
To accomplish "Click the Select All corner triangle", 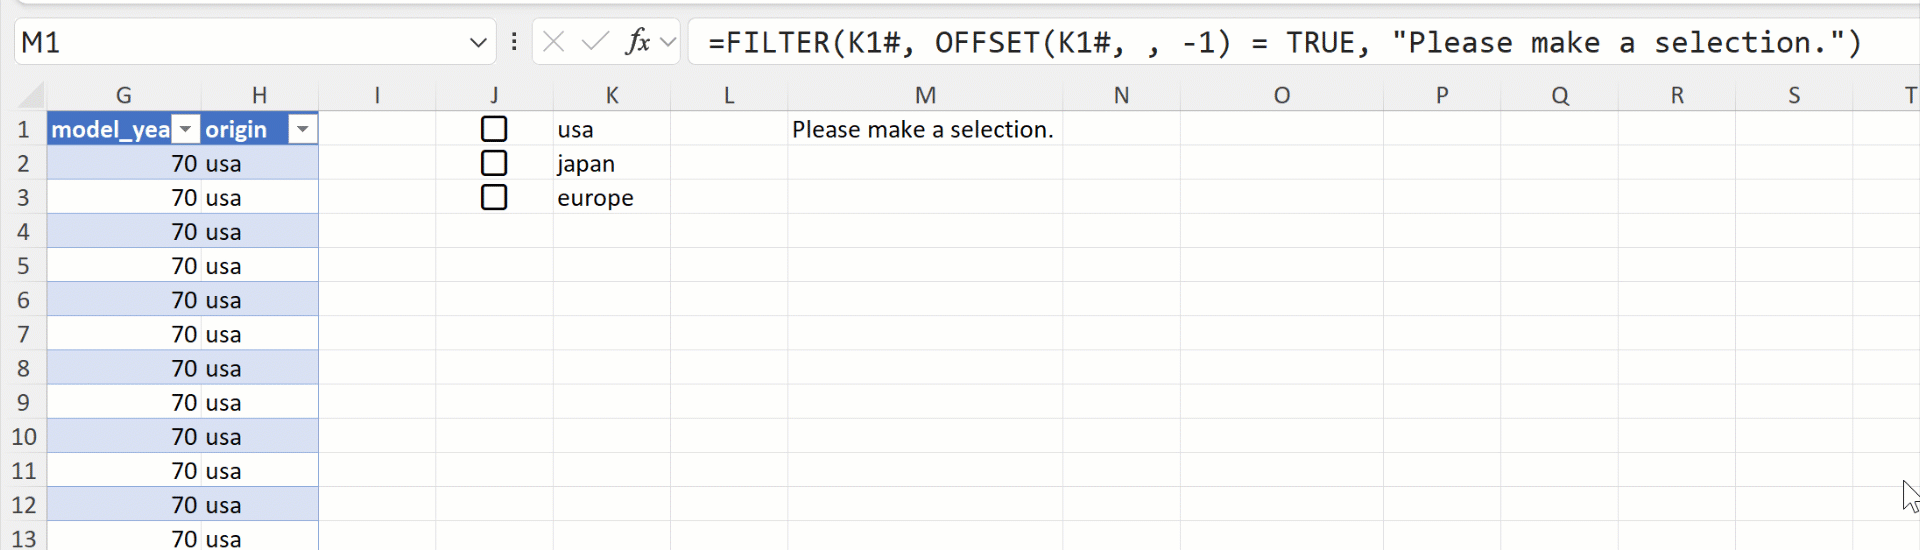I will (x=31, y=96).
